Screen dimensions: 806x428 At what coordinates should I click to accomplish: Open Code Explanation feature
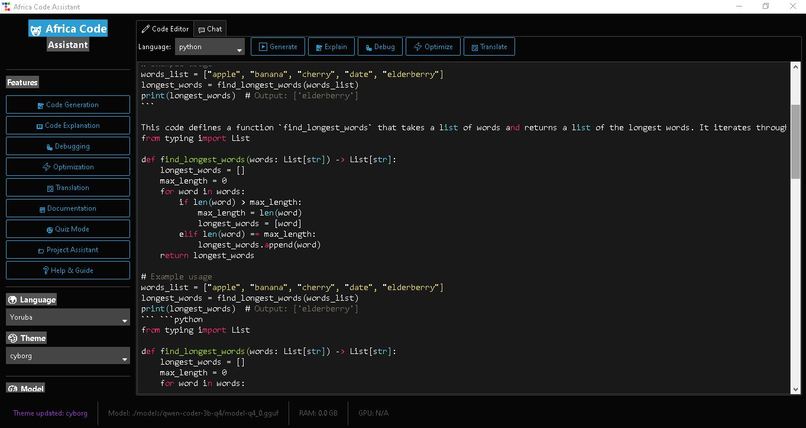coord(68,125)
